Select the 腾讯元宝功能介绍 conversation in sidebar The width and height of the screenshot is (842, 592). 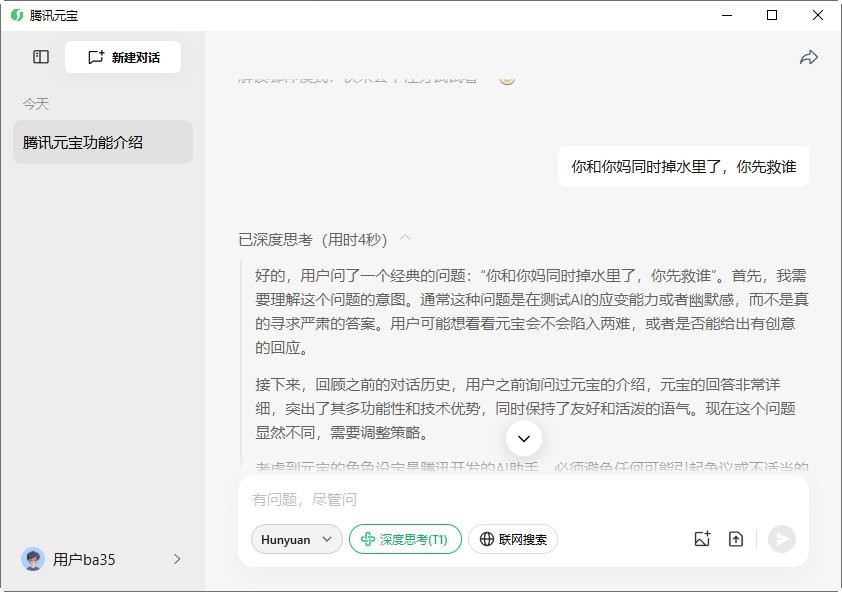(102, 142)
